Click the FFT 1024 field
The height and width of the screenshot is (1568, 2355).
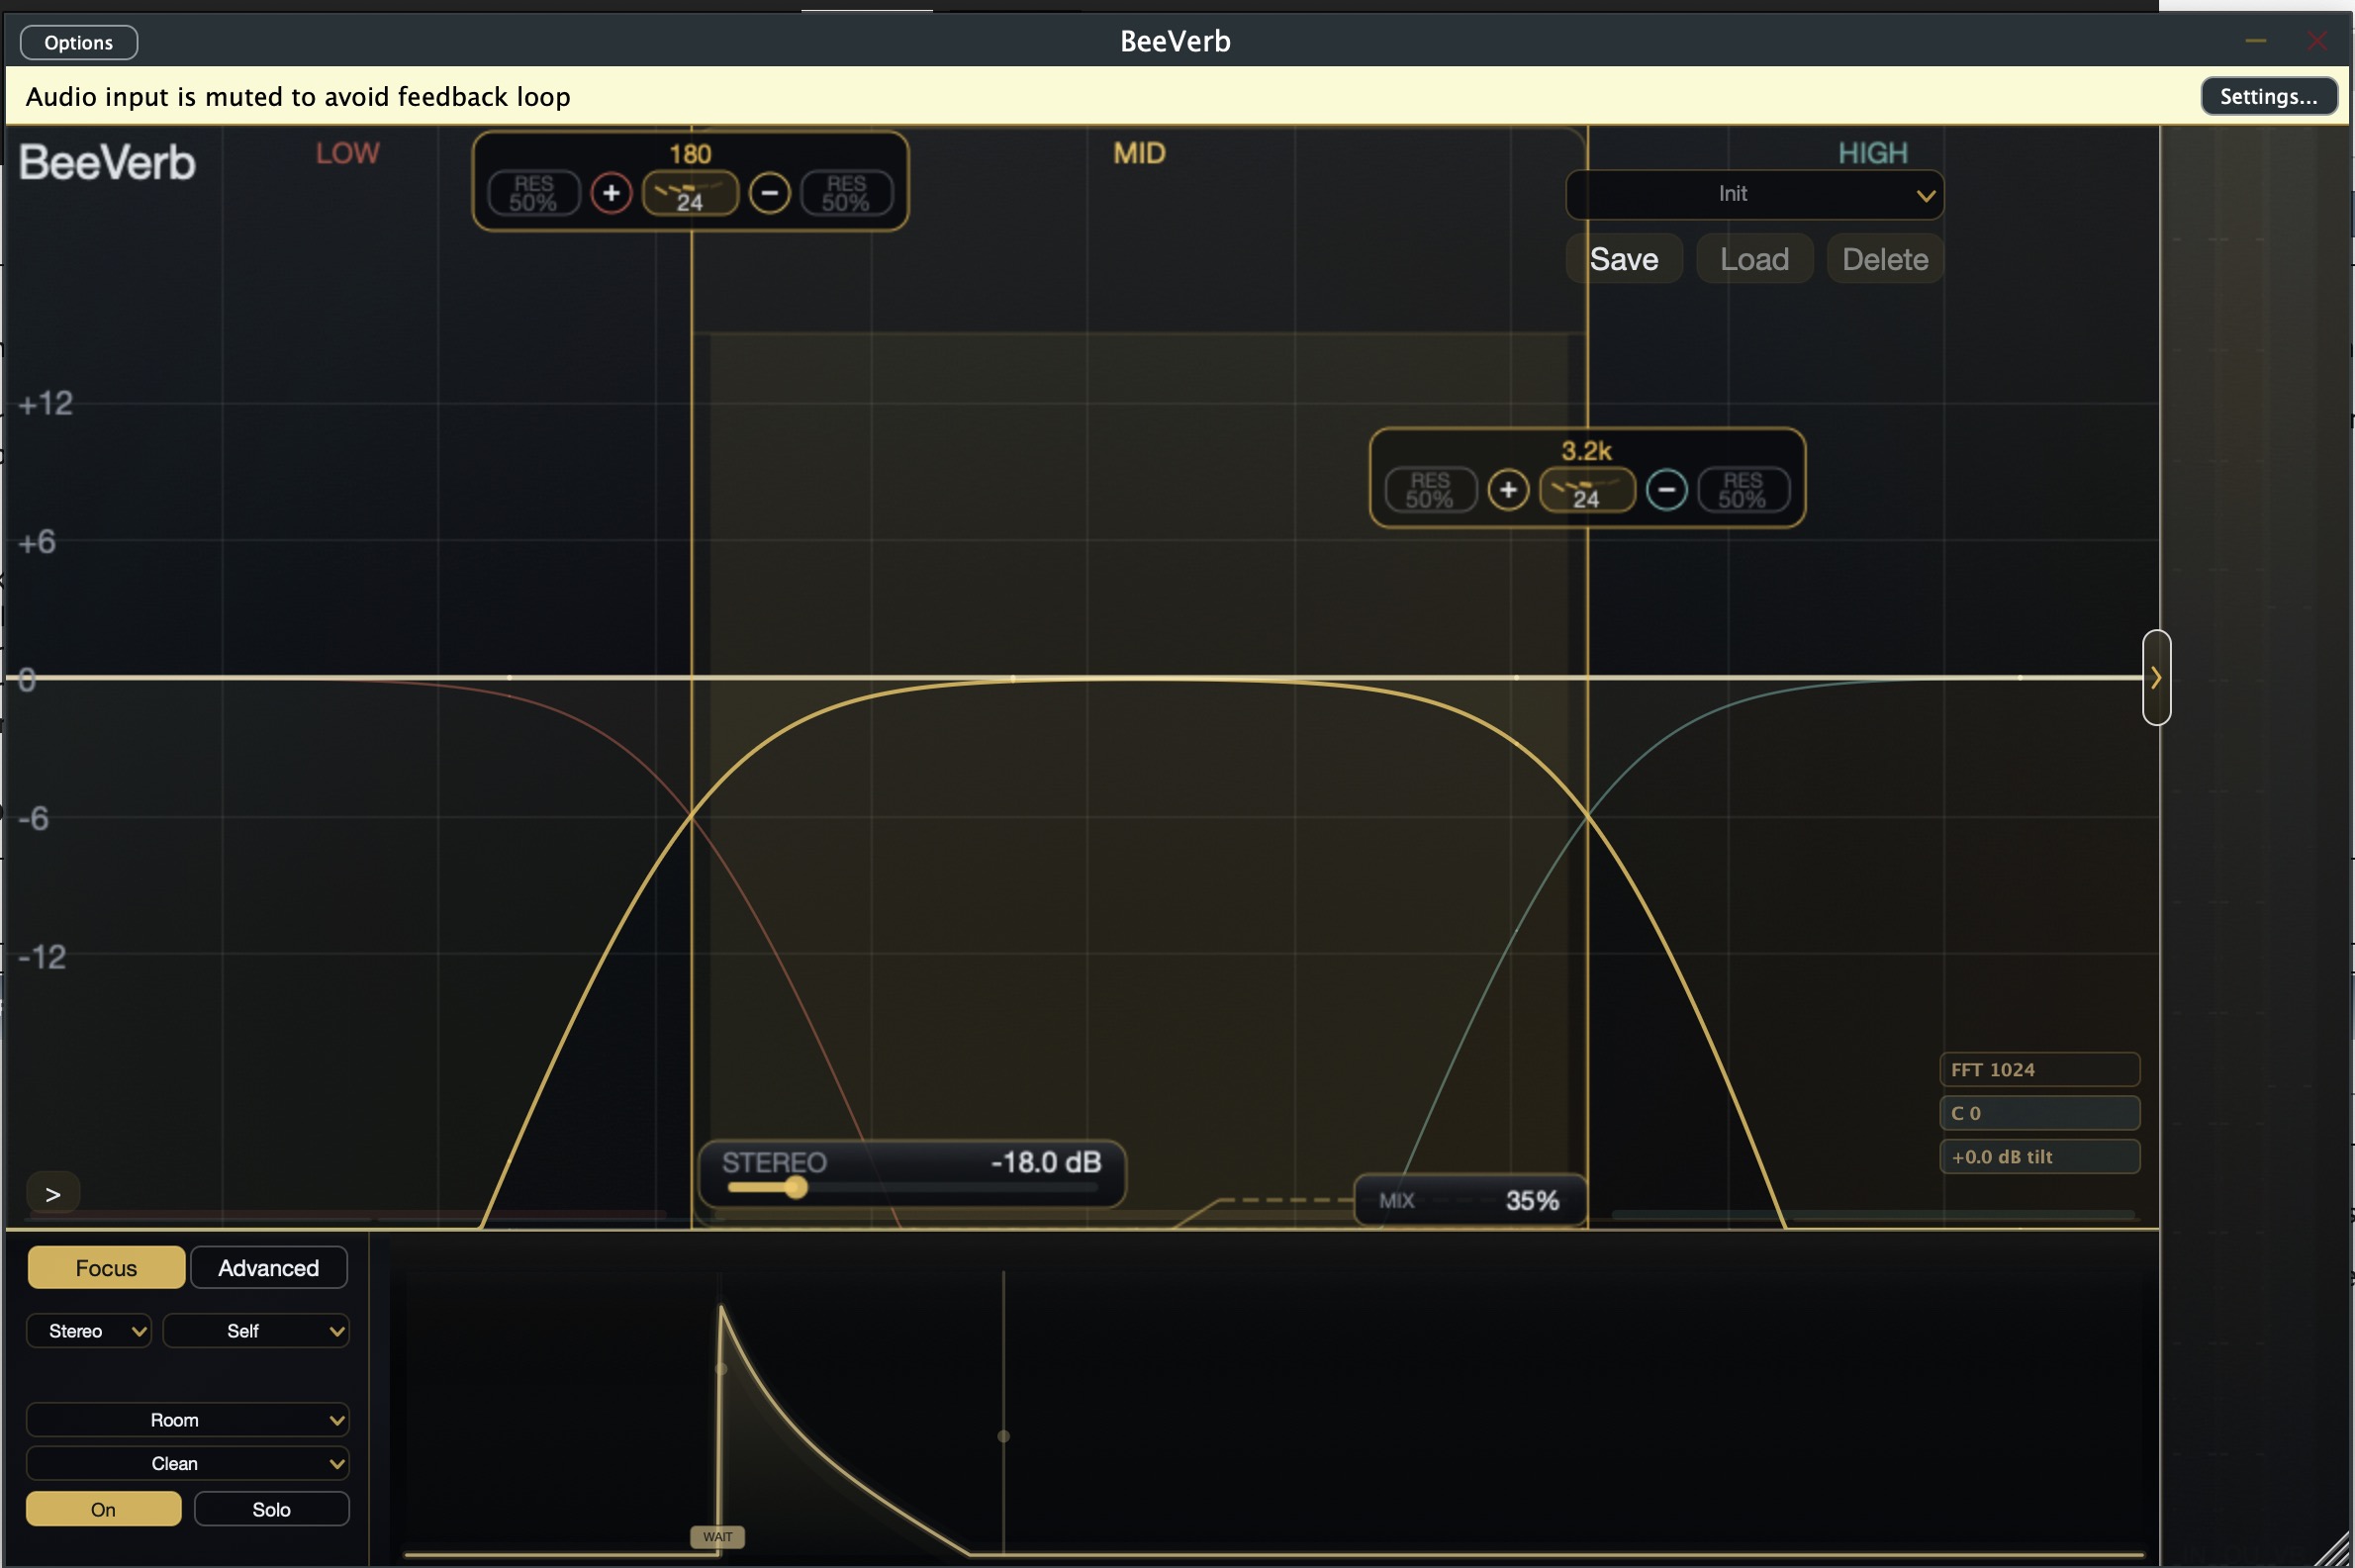click(2039, 1069)
